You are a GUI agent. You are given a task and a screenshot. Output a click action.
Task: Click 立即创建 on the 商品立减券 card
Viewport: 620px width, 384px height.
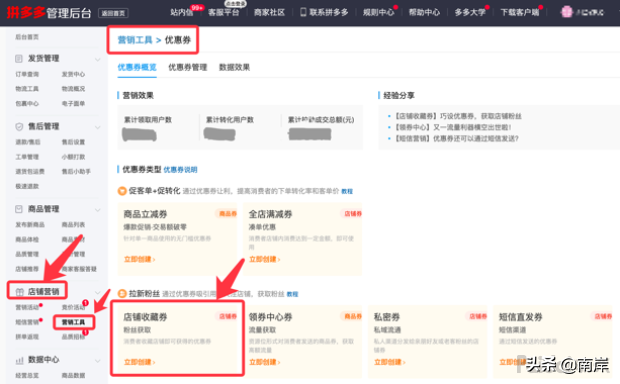(x=140, y=259)
